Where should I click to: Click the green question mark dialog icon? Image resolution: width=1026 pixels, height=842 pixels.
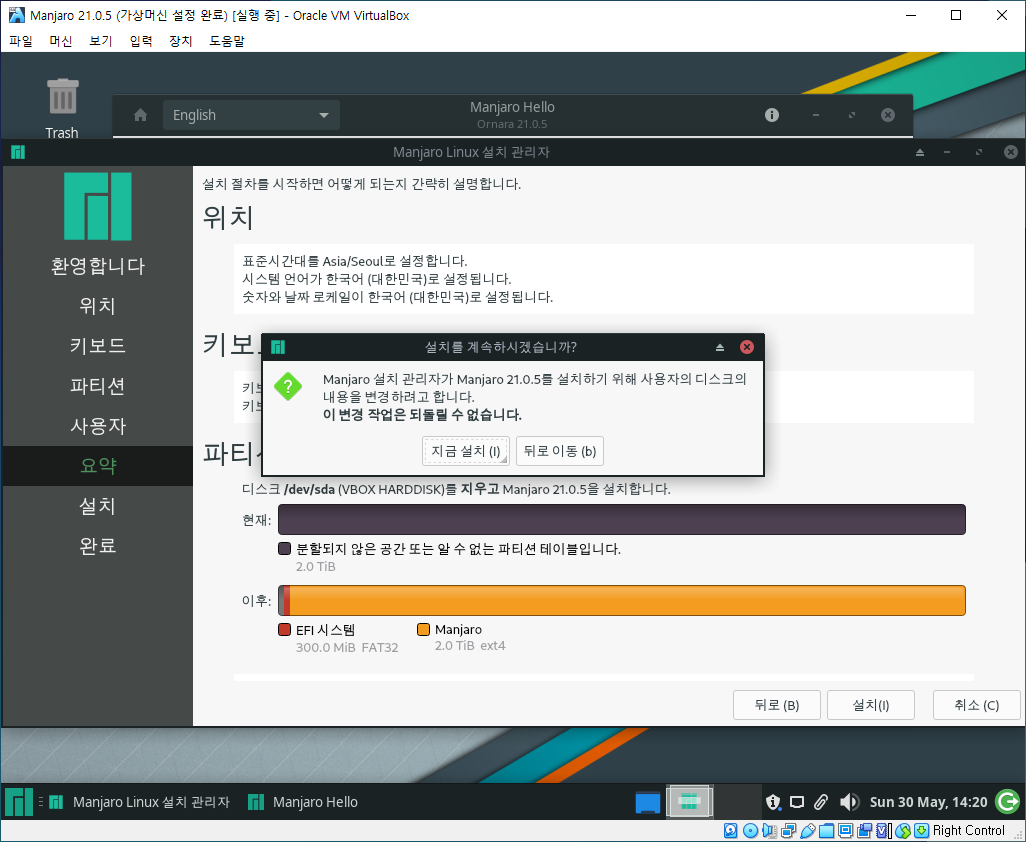(288, 386)
